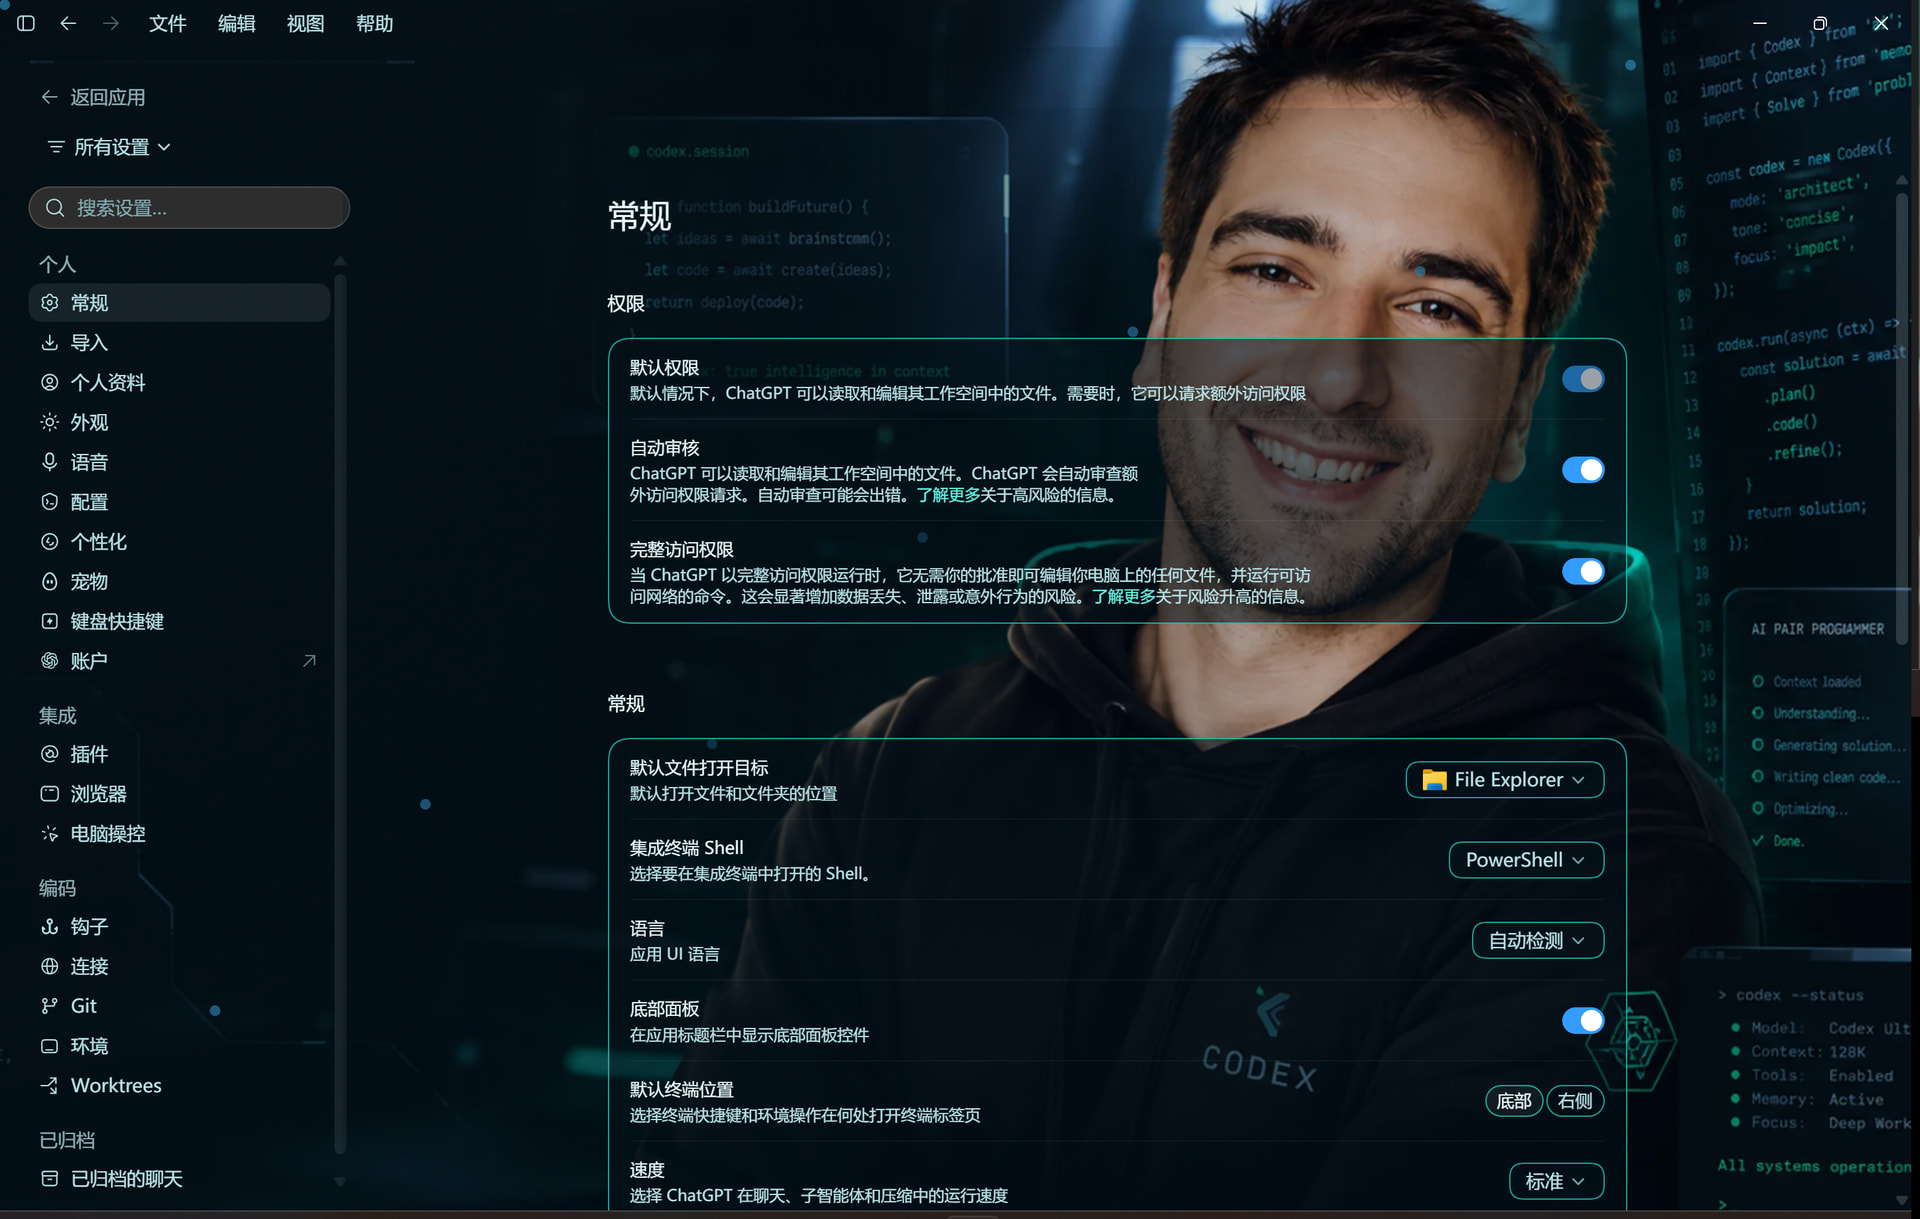The width and height of the screenshot is (1920, 1219).
Task: Open the 文件 menu
Action: [167, 23]
